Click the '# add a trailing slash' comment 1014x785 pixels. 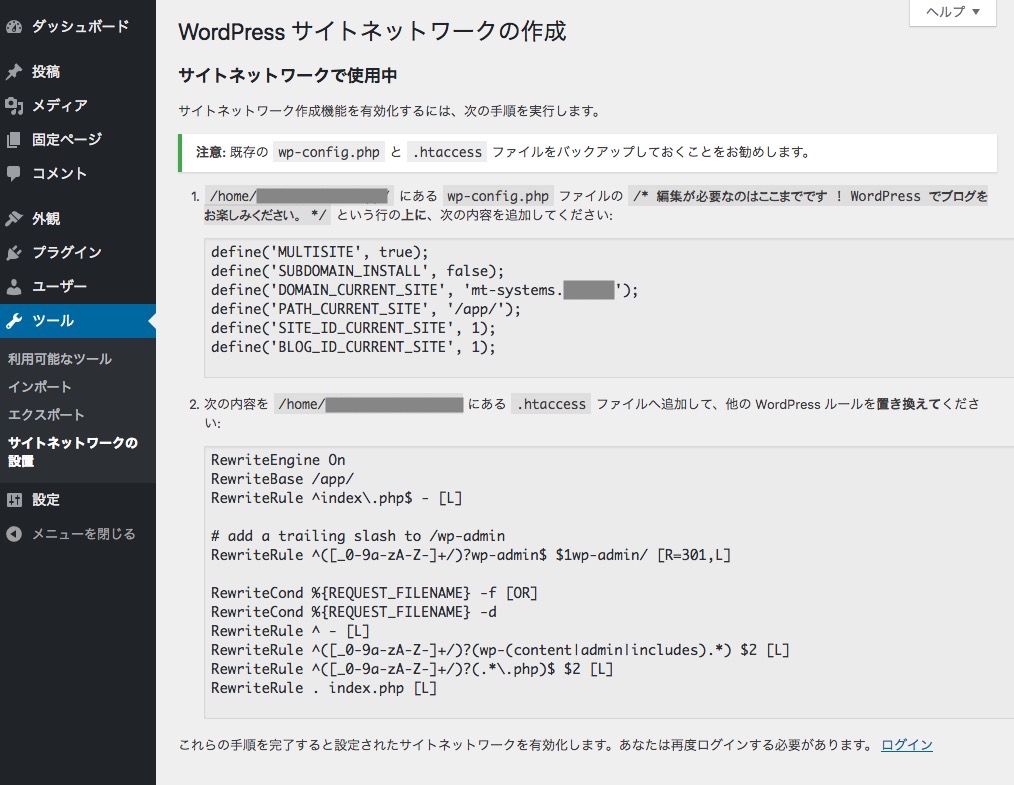pos(358,536)
